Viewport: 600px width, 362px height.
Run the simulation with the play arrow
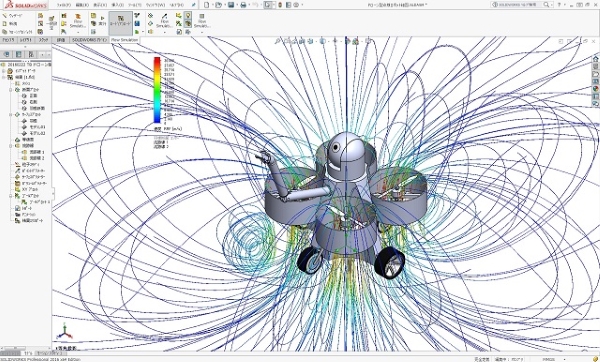[102, 20]
